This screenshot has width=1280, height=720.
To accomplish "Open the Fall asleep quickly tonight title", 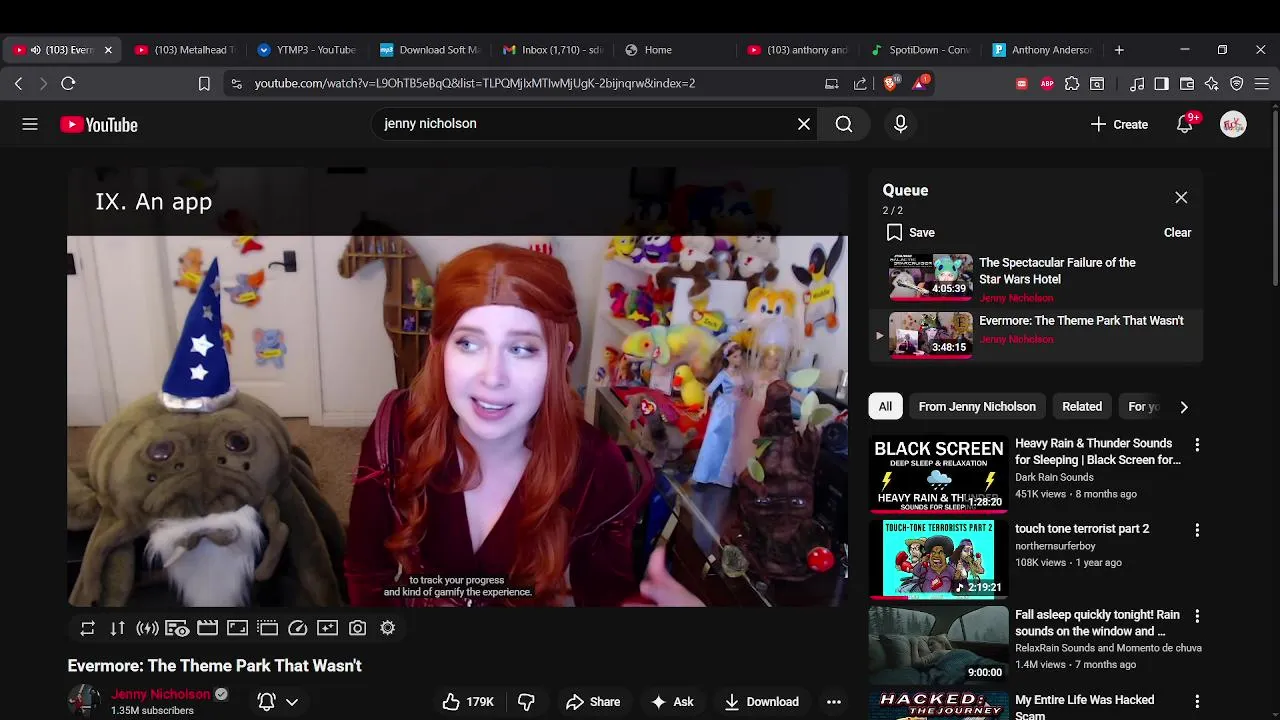I will pyautogui.click(x=1097, y=623).
